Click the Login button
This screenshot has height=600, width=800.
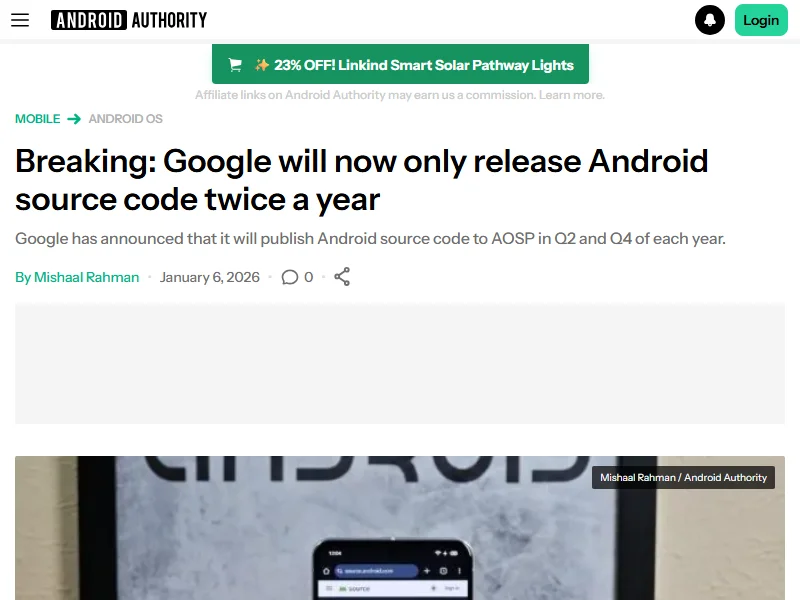(760, 20)
